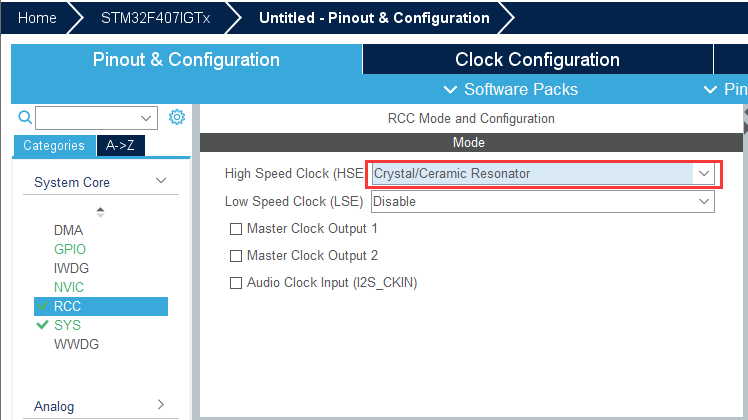Click the sort arrows above DMA
Screen dimensions: 748x420
[100, 212]
